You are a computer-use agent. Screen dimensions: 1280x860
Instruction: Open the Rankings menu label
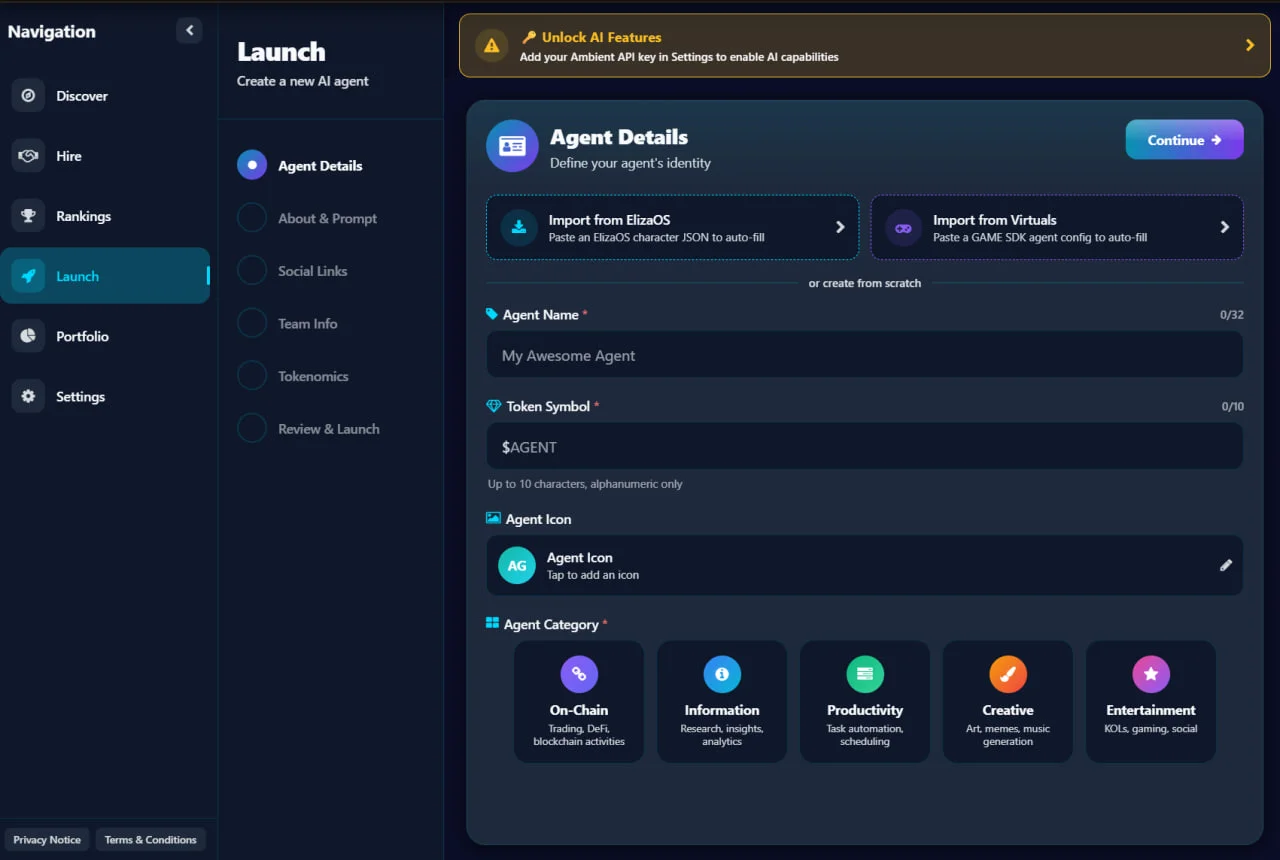[x=84, y=216]
